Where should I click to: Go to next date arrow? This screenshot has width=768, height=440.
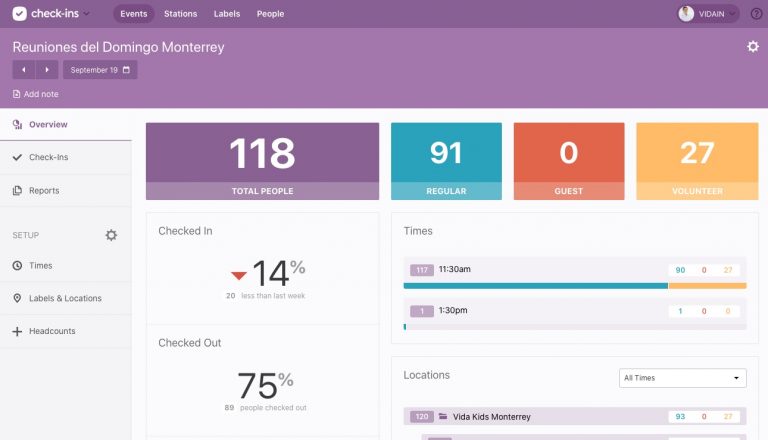point(47,70)
